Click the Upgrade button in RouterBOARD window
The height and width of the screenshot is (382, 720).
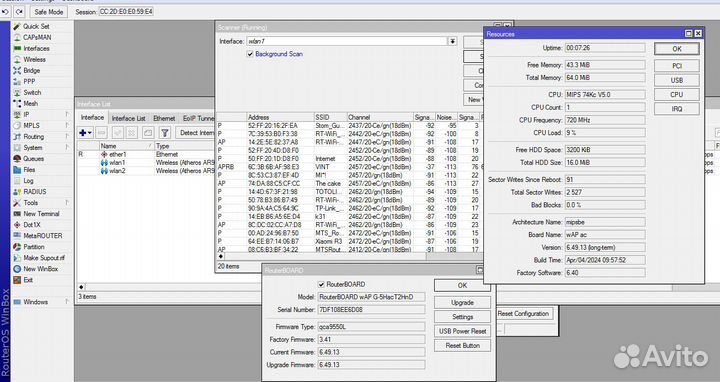tap(462, 303)
